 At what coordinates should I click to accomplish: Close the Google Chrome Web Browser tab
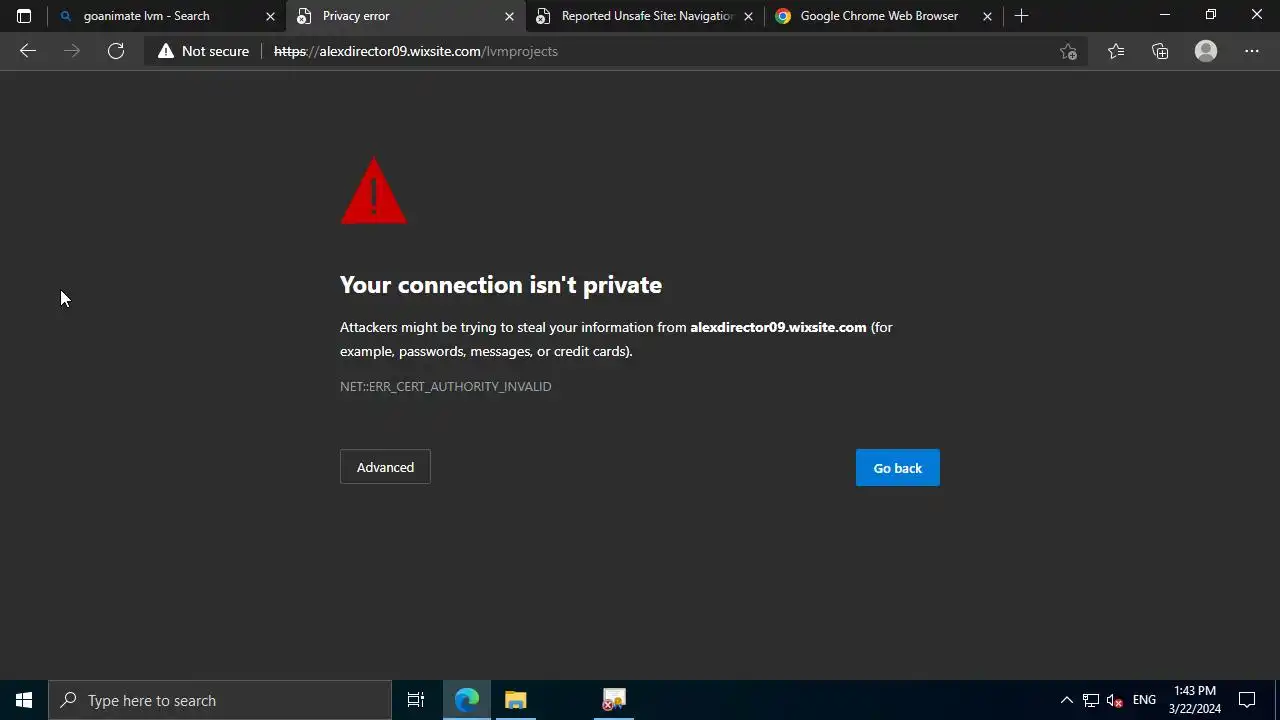(987, 16)
